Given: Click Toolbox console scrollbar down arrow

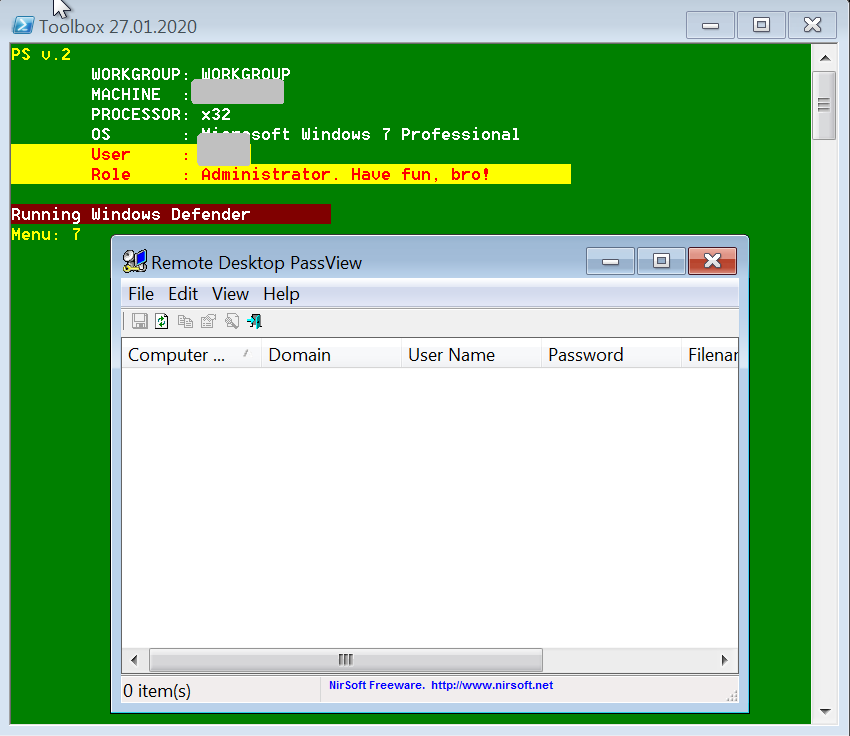Looking at the screenshot, I should point(825,712).
